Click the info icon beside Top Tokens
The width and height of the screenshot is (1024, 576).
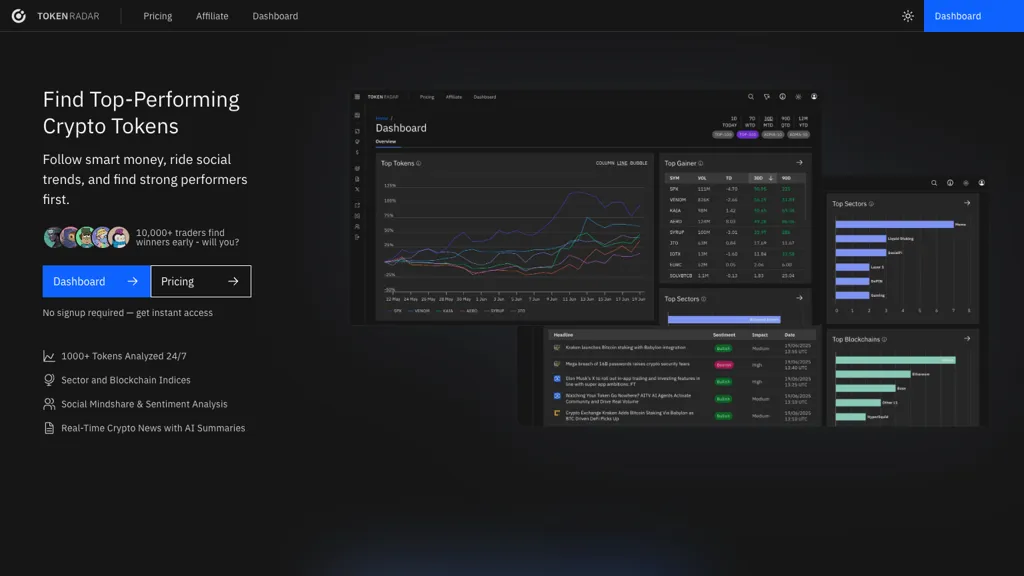pyautogui.click(x=418, y=162)
